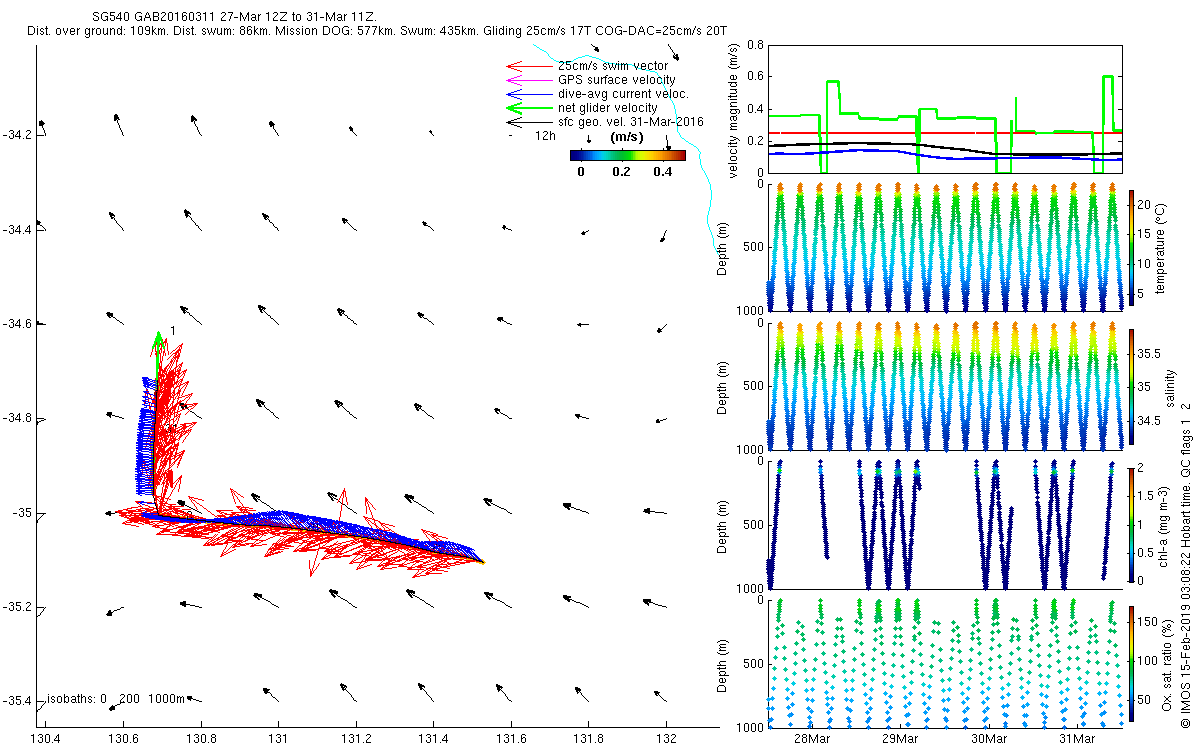Screen dimensions: 1200x750
Task: Select the salinity colorbar
Action: tap(1131, 387)
